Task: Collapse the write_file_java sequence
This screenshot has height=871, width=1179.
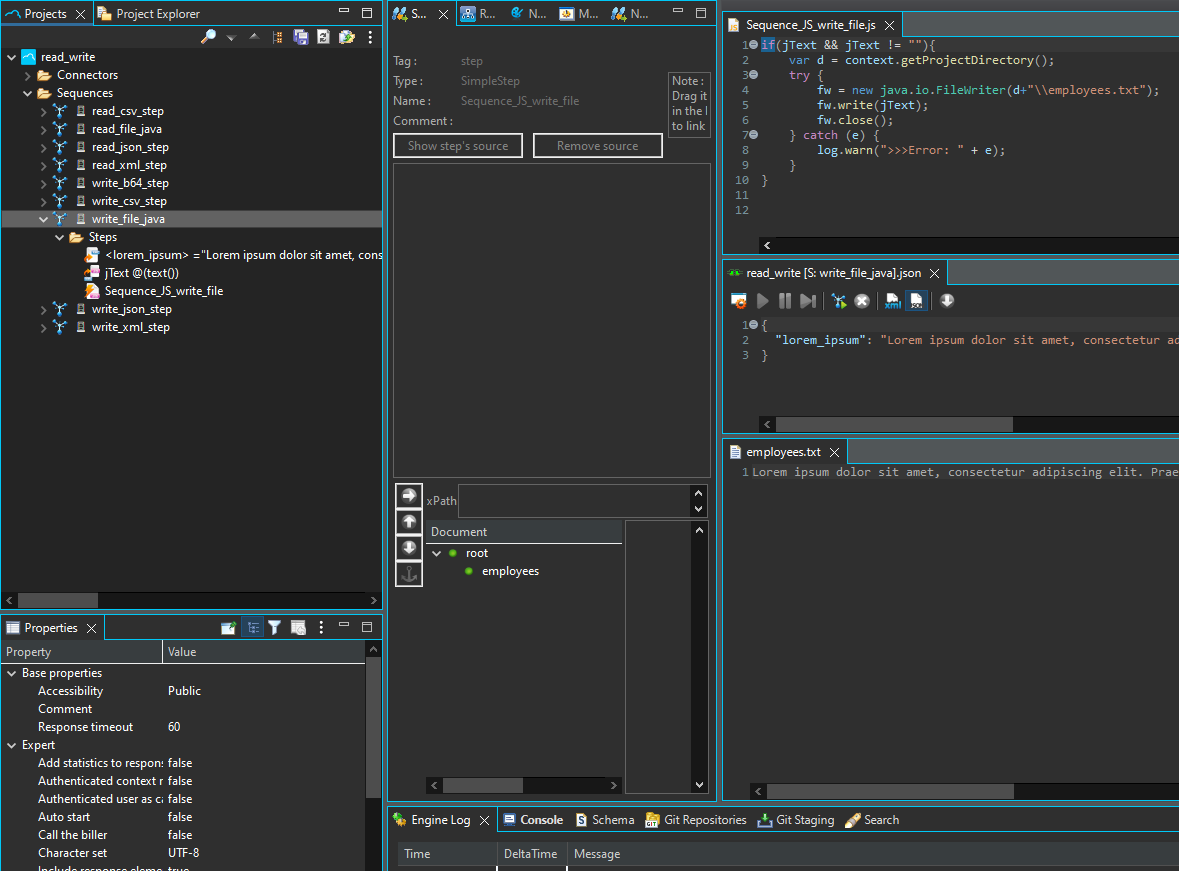Action: coord(43,219)
